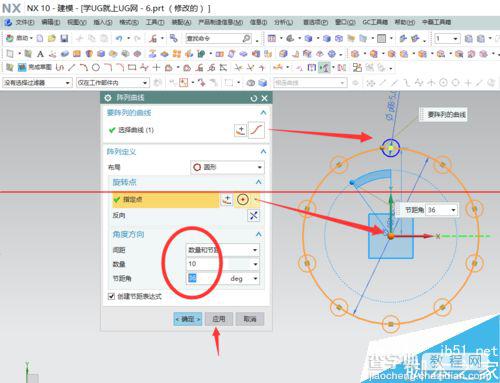Select the Fillet sketch tool
The height and width of the screenshot is (383, 500).
108,68
